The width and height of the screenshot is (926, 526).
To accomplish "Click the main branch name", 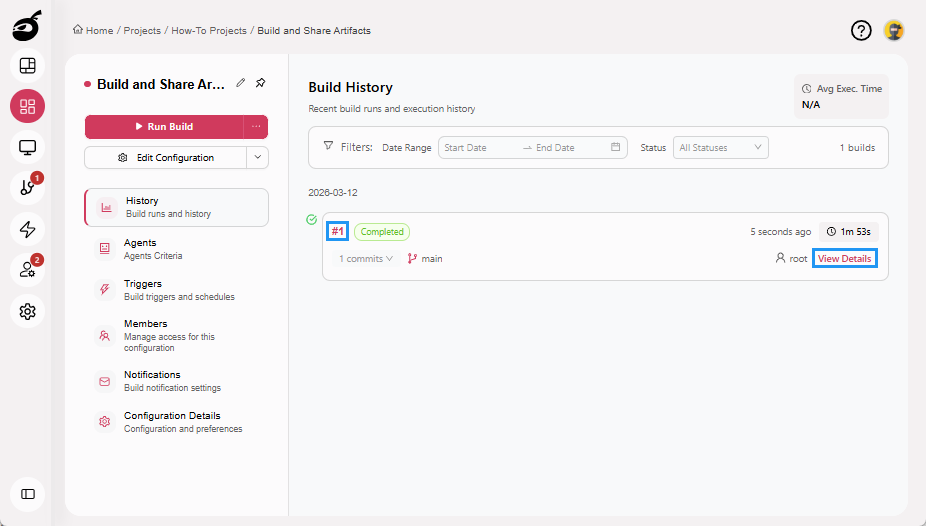I will 432,259.
